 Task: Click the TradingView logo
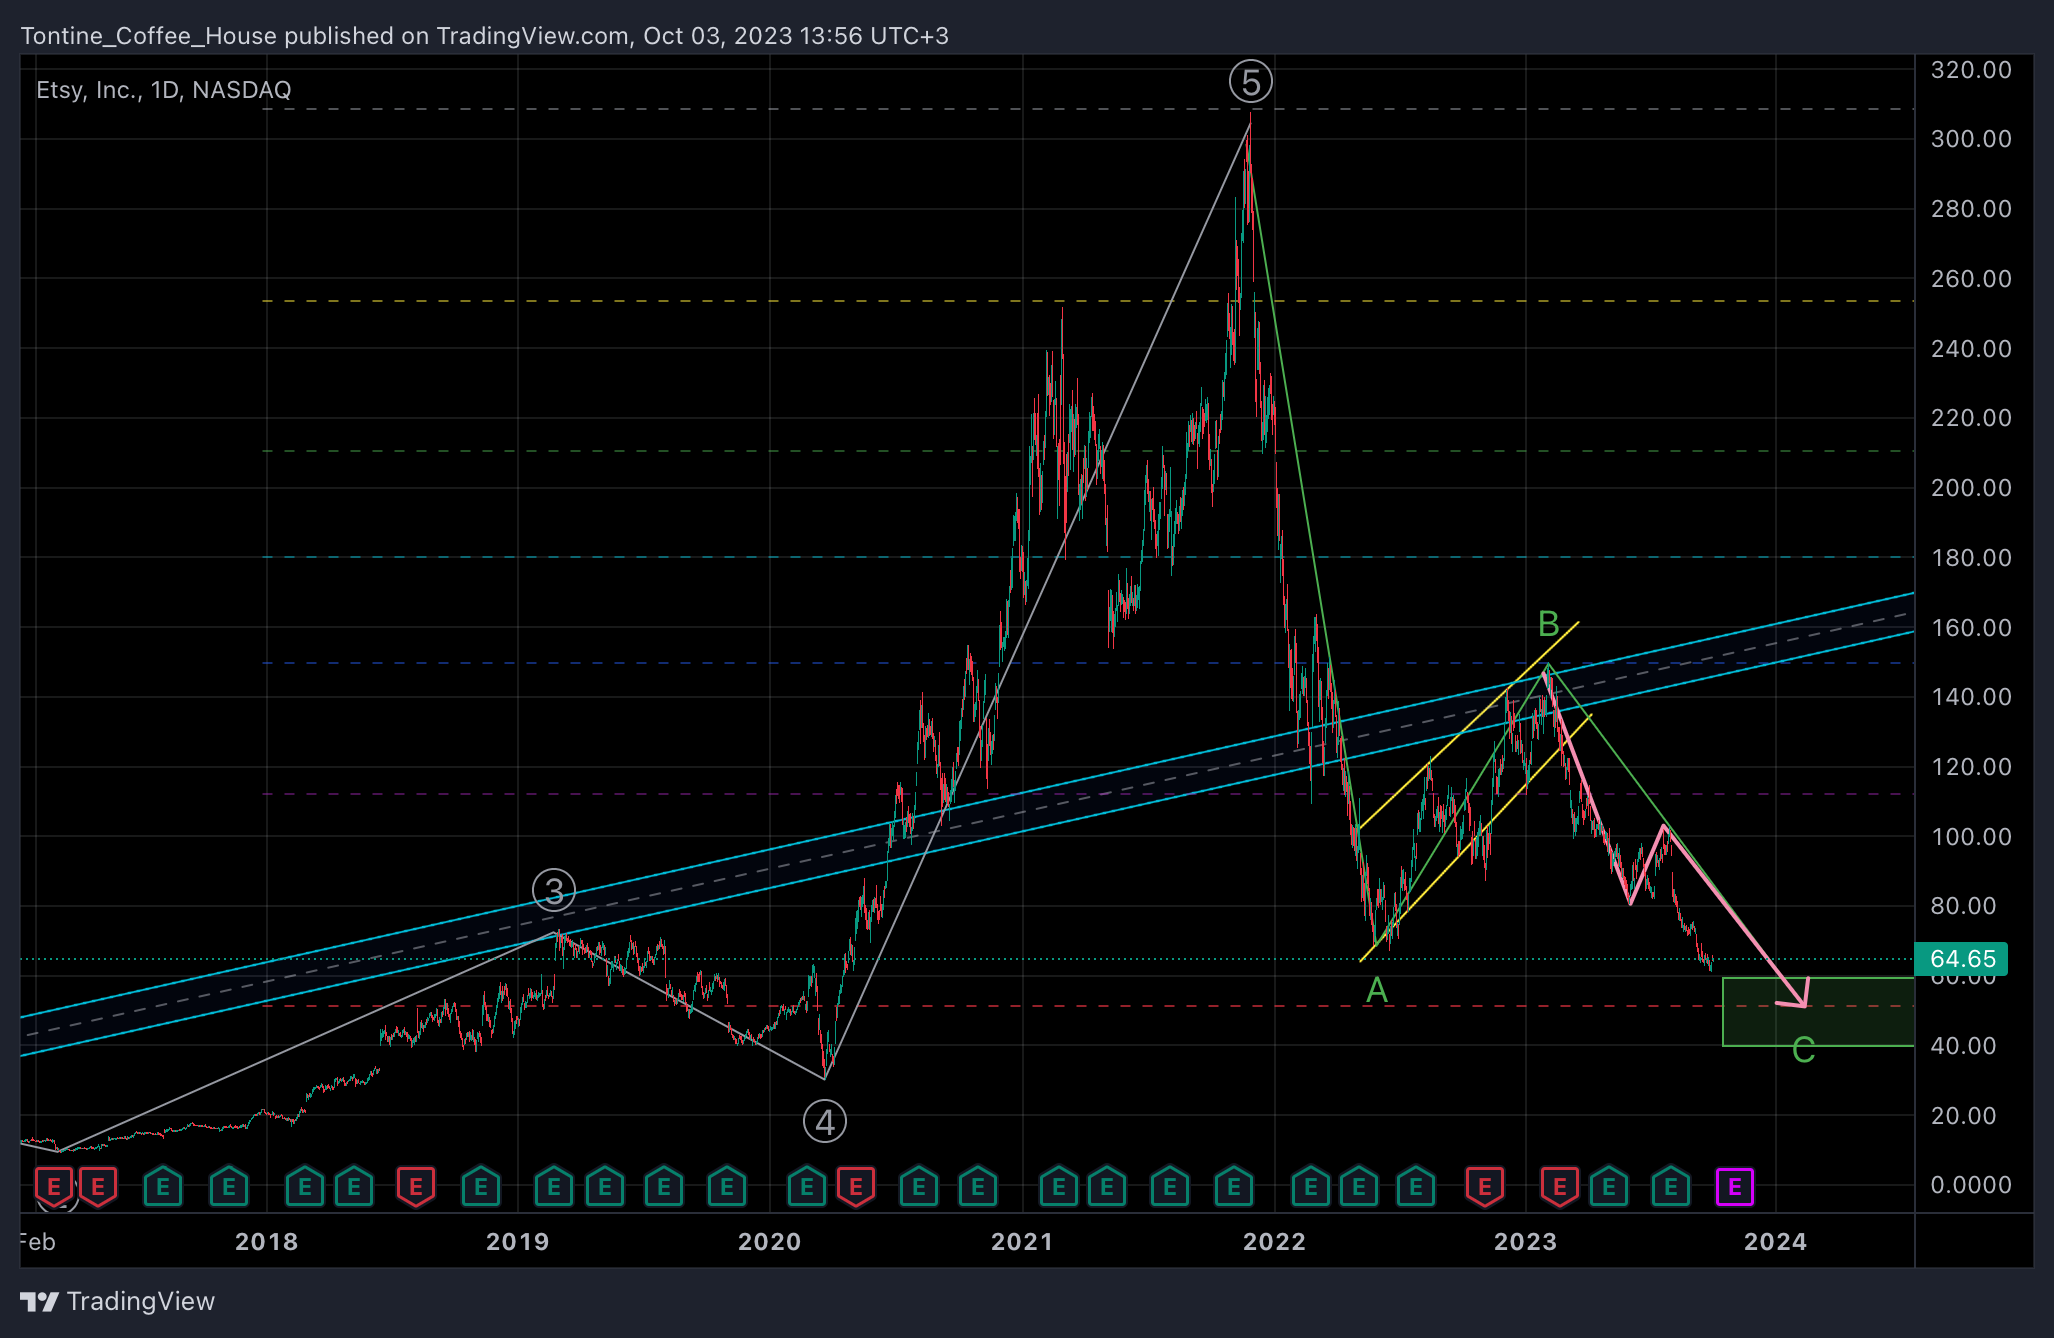click(x=40, y=1301)
